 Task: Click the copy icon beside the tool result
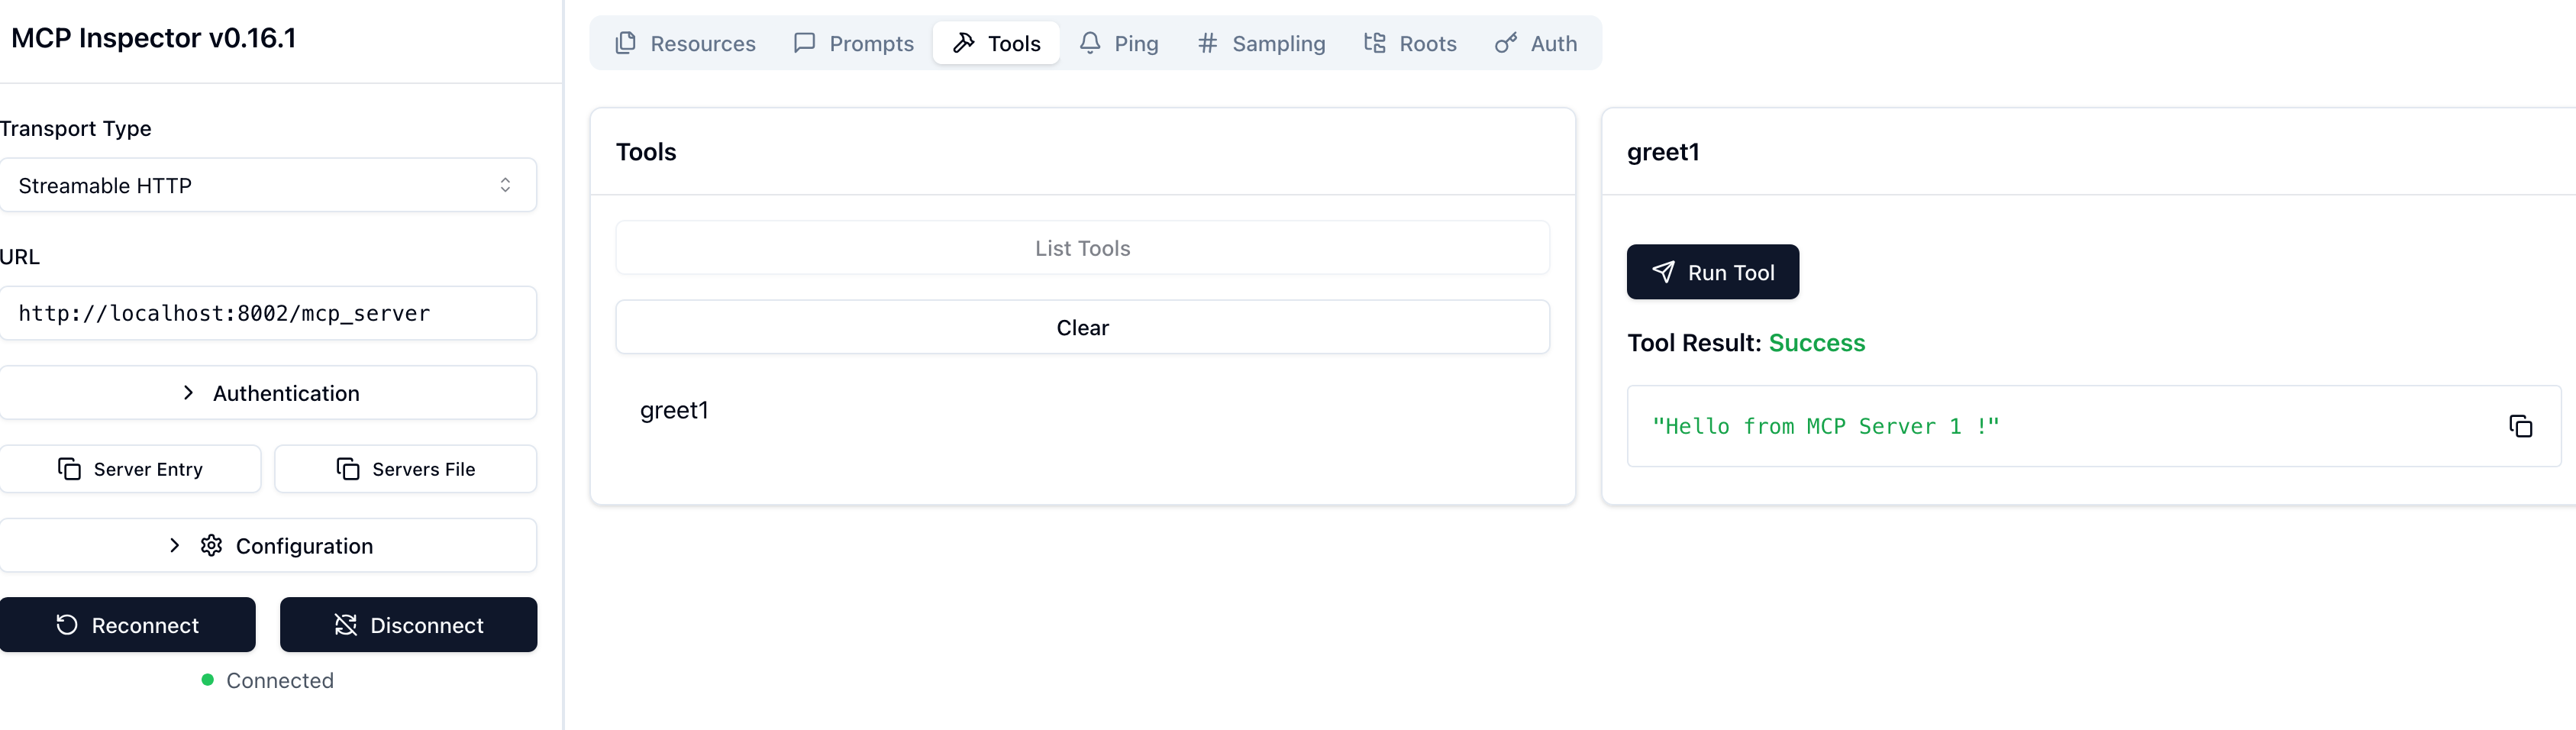click(x=2520, y=426)
